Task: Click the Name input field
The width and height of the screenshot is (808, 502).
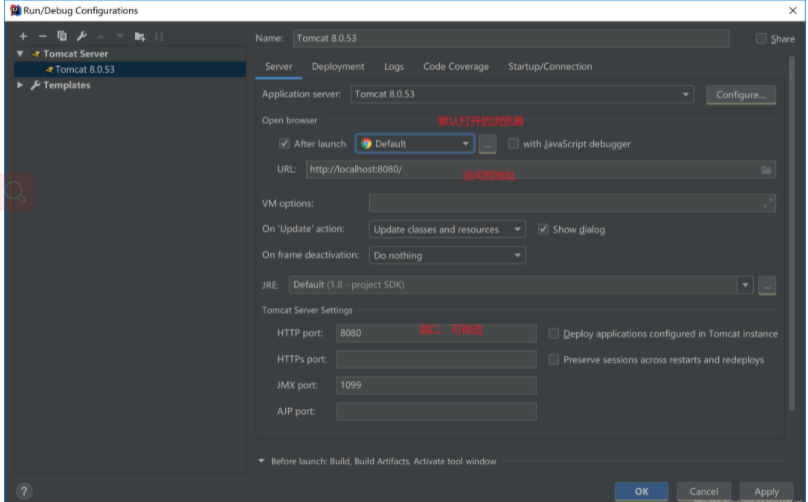Action: click(511, 38)
